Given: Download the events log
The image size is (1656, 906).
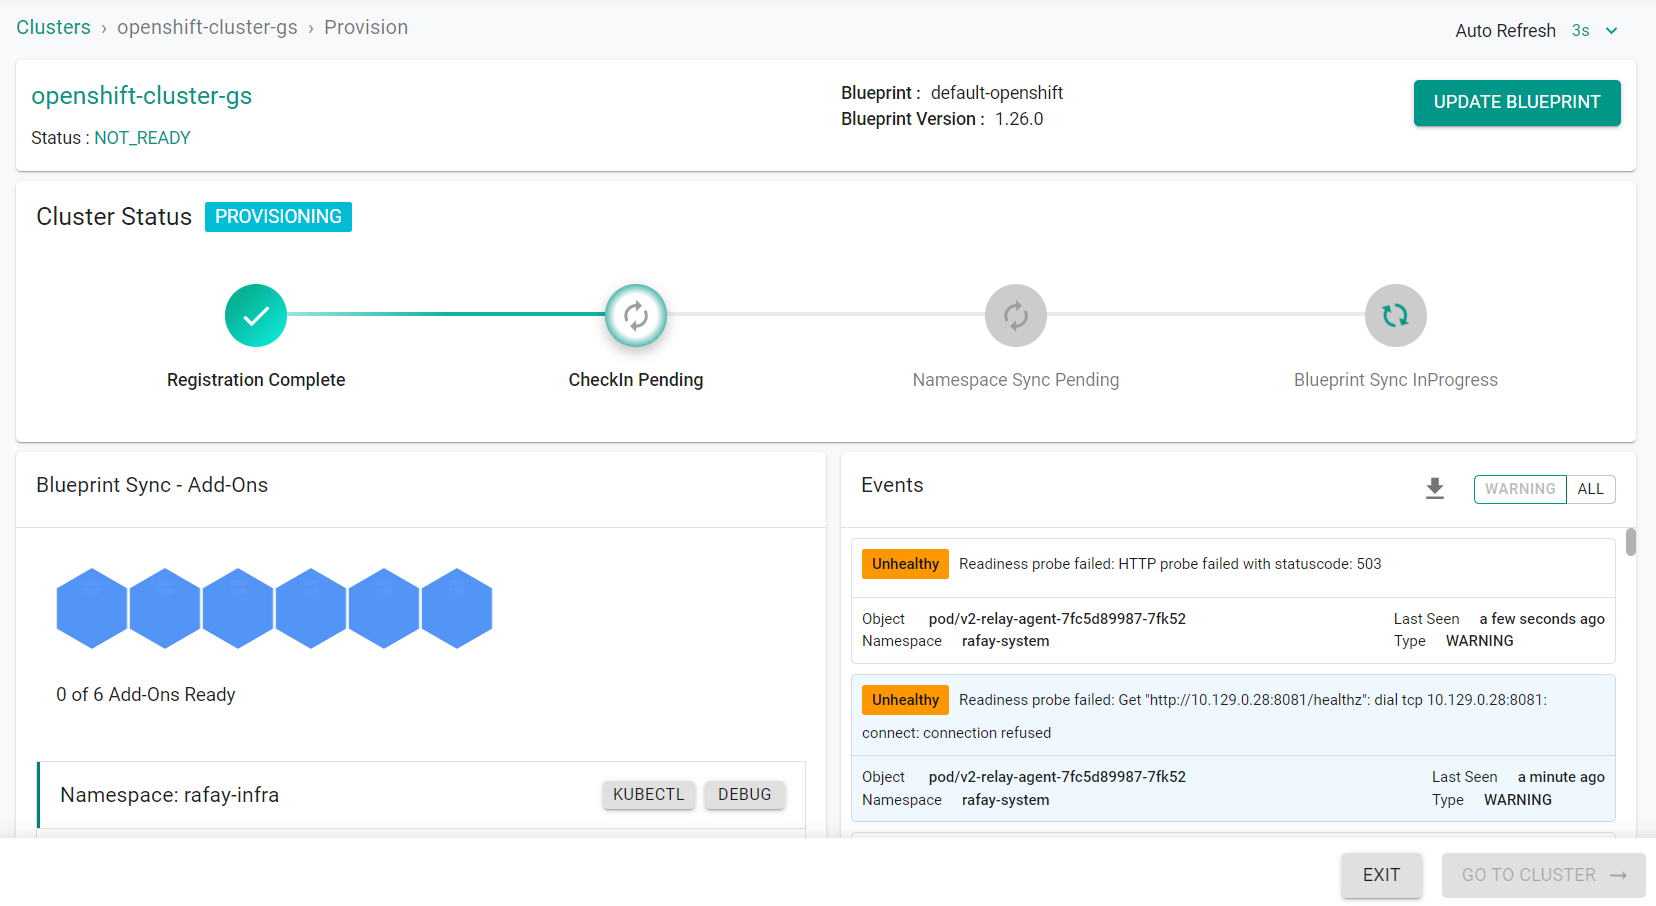Looking at the screenshot, I should click(1435, 488).
